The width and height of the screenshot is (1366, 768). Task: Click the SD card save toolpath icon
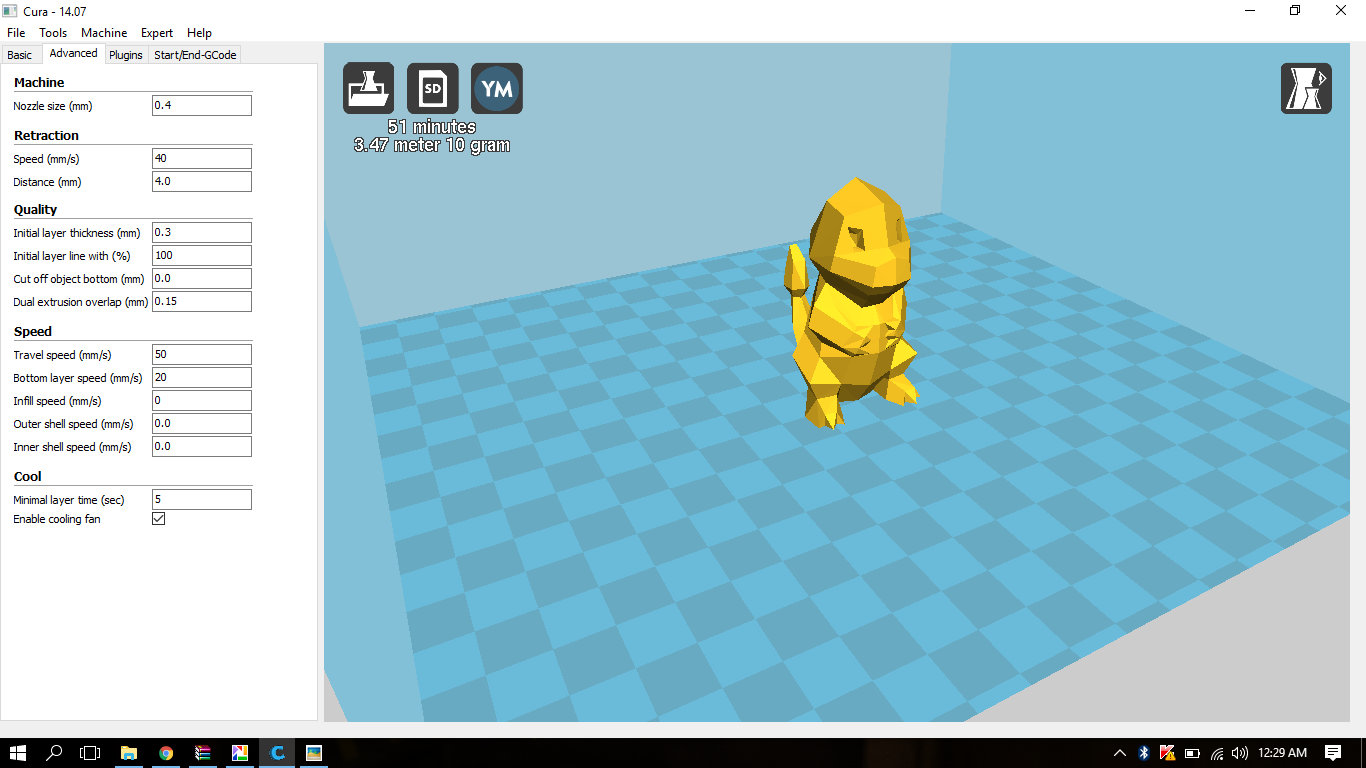(433, 88)
